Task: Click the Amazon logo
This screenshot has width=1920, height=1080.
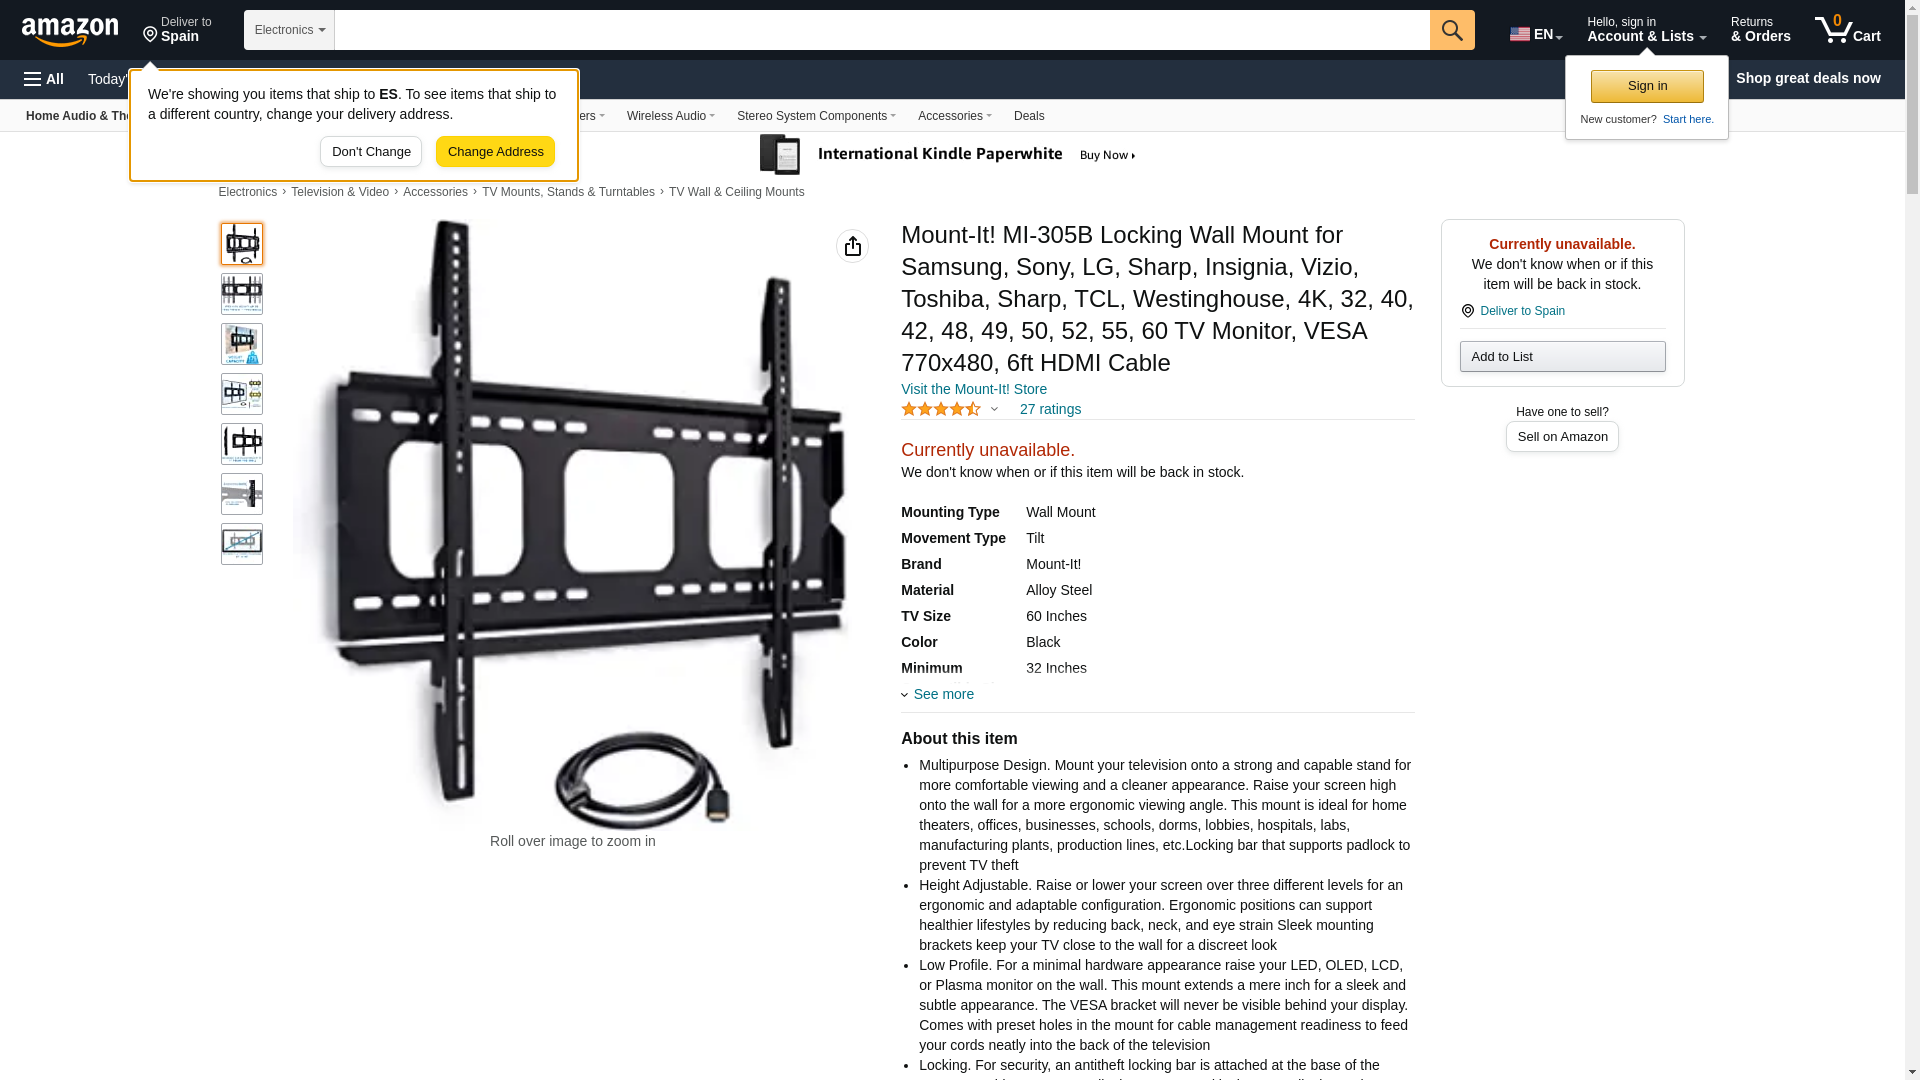Action: pos(70,31)
